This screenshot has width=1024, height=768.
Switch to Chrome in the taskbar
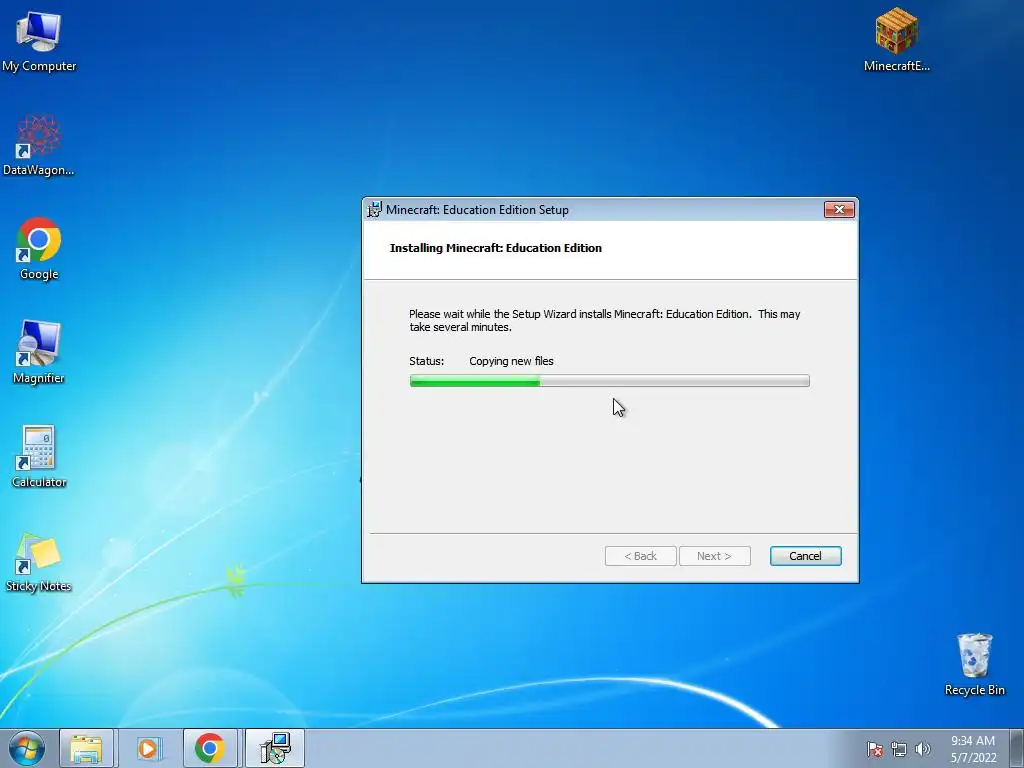[210, 748]
